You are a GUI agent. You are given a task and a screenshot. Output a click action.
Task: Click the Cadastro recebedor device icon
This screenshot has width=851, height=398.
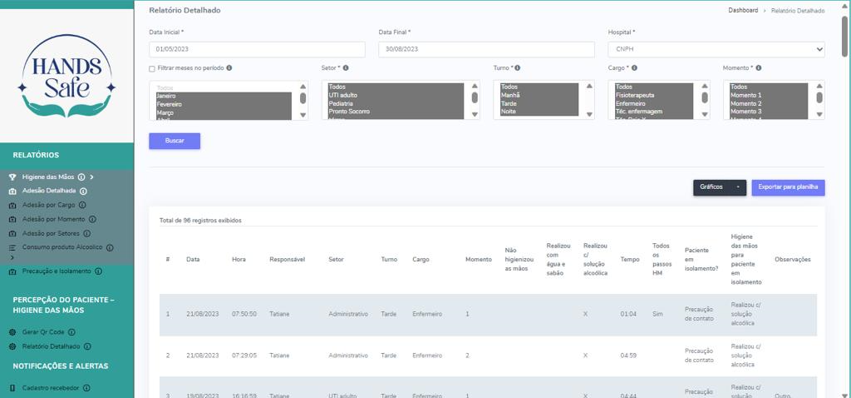[12, 388]
